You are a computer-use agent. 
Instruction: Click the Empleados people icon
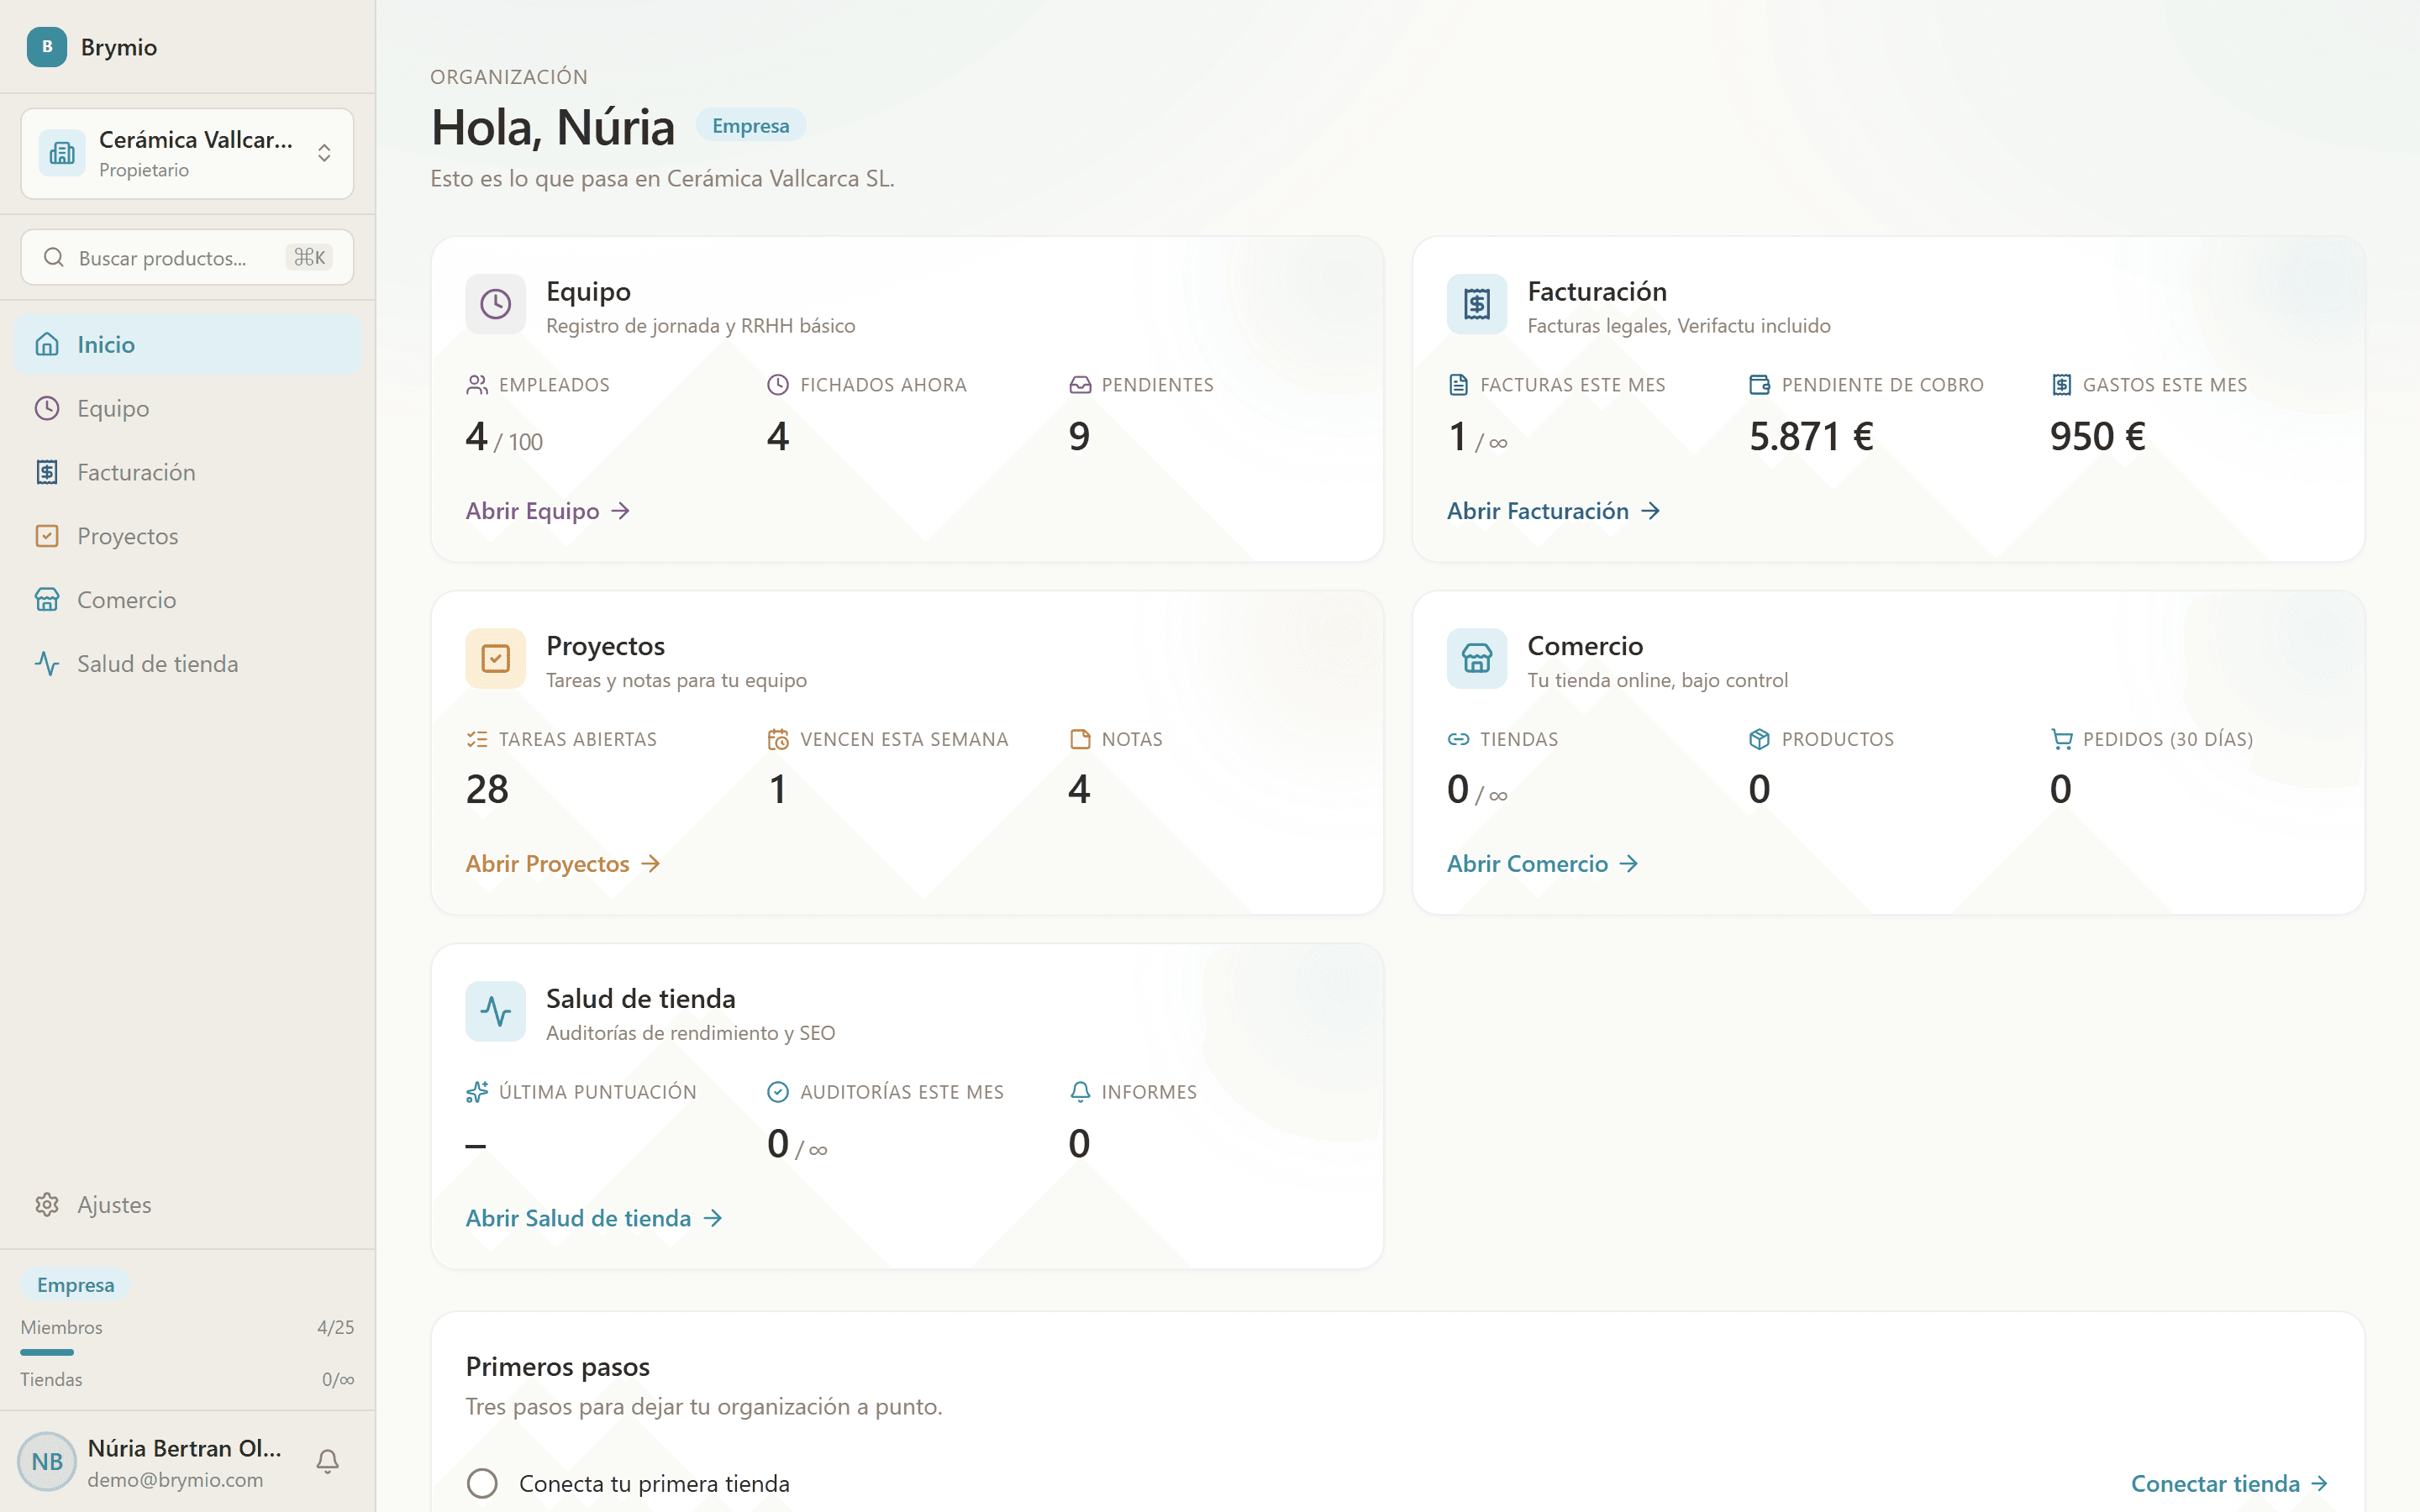(477, 385)
